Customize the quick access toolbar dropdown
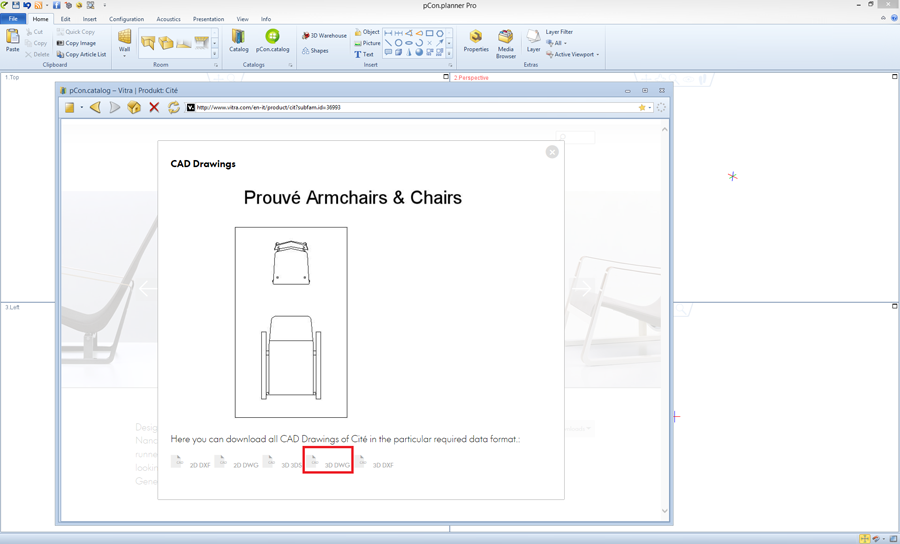900x544 pixels. [104, 5]
